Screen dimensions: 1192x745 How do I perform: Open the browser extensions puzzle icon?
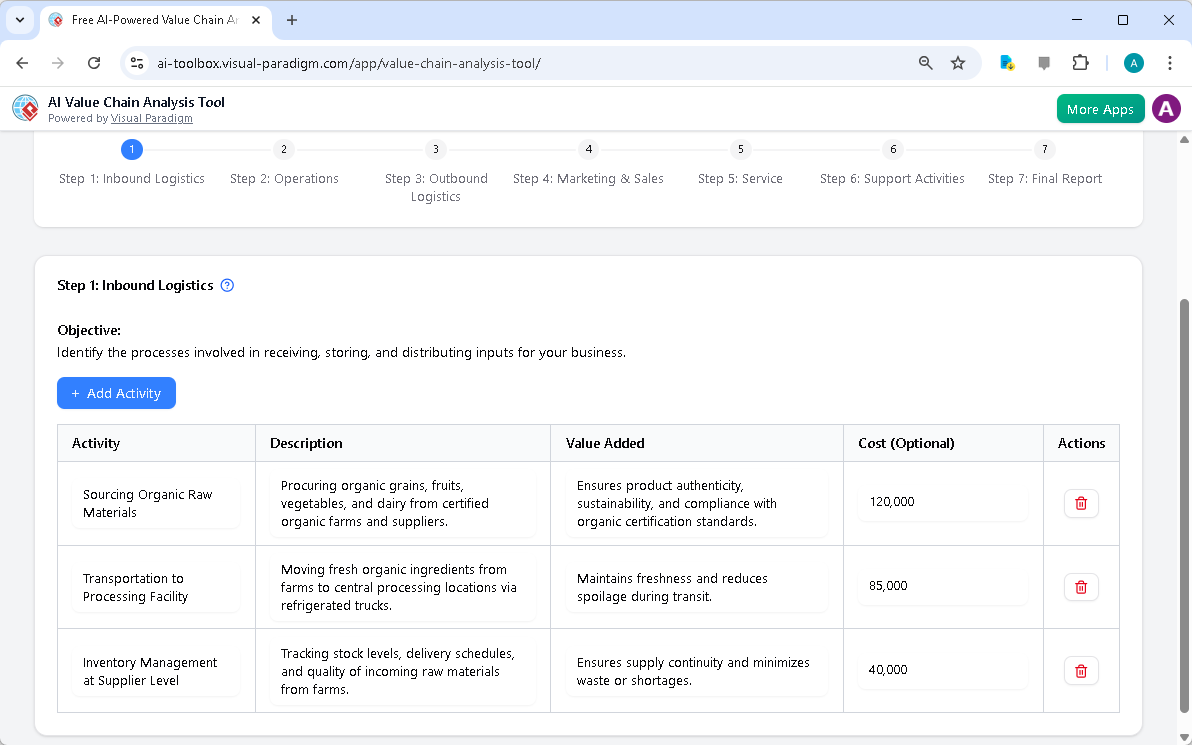pyautogui.click(x=1080, y=62)
